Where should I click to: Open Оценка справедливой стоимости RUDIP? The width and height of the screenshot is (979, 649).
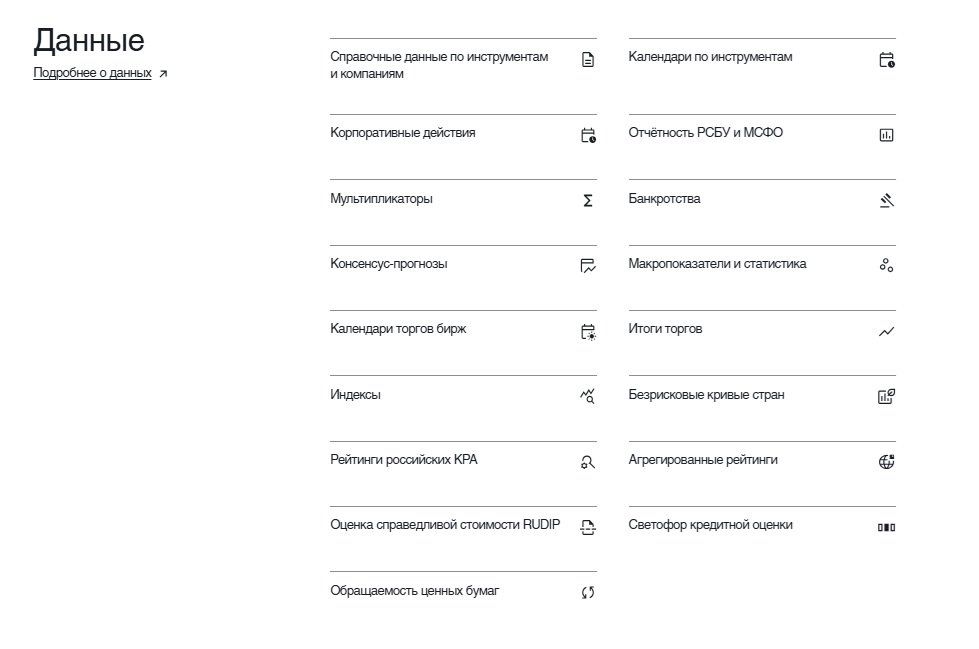tap(463, 539)
